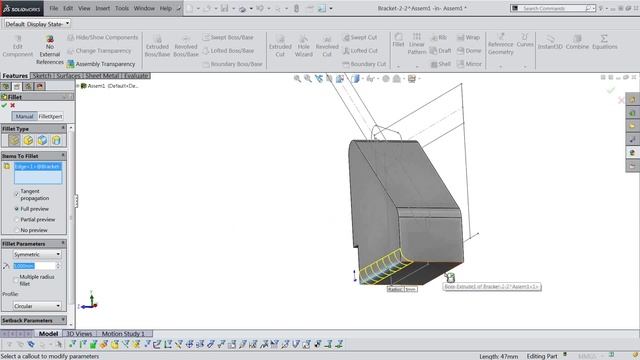Click the Search Commands field
This screenshot has height=360, width=640.
(x=552, y=8)
